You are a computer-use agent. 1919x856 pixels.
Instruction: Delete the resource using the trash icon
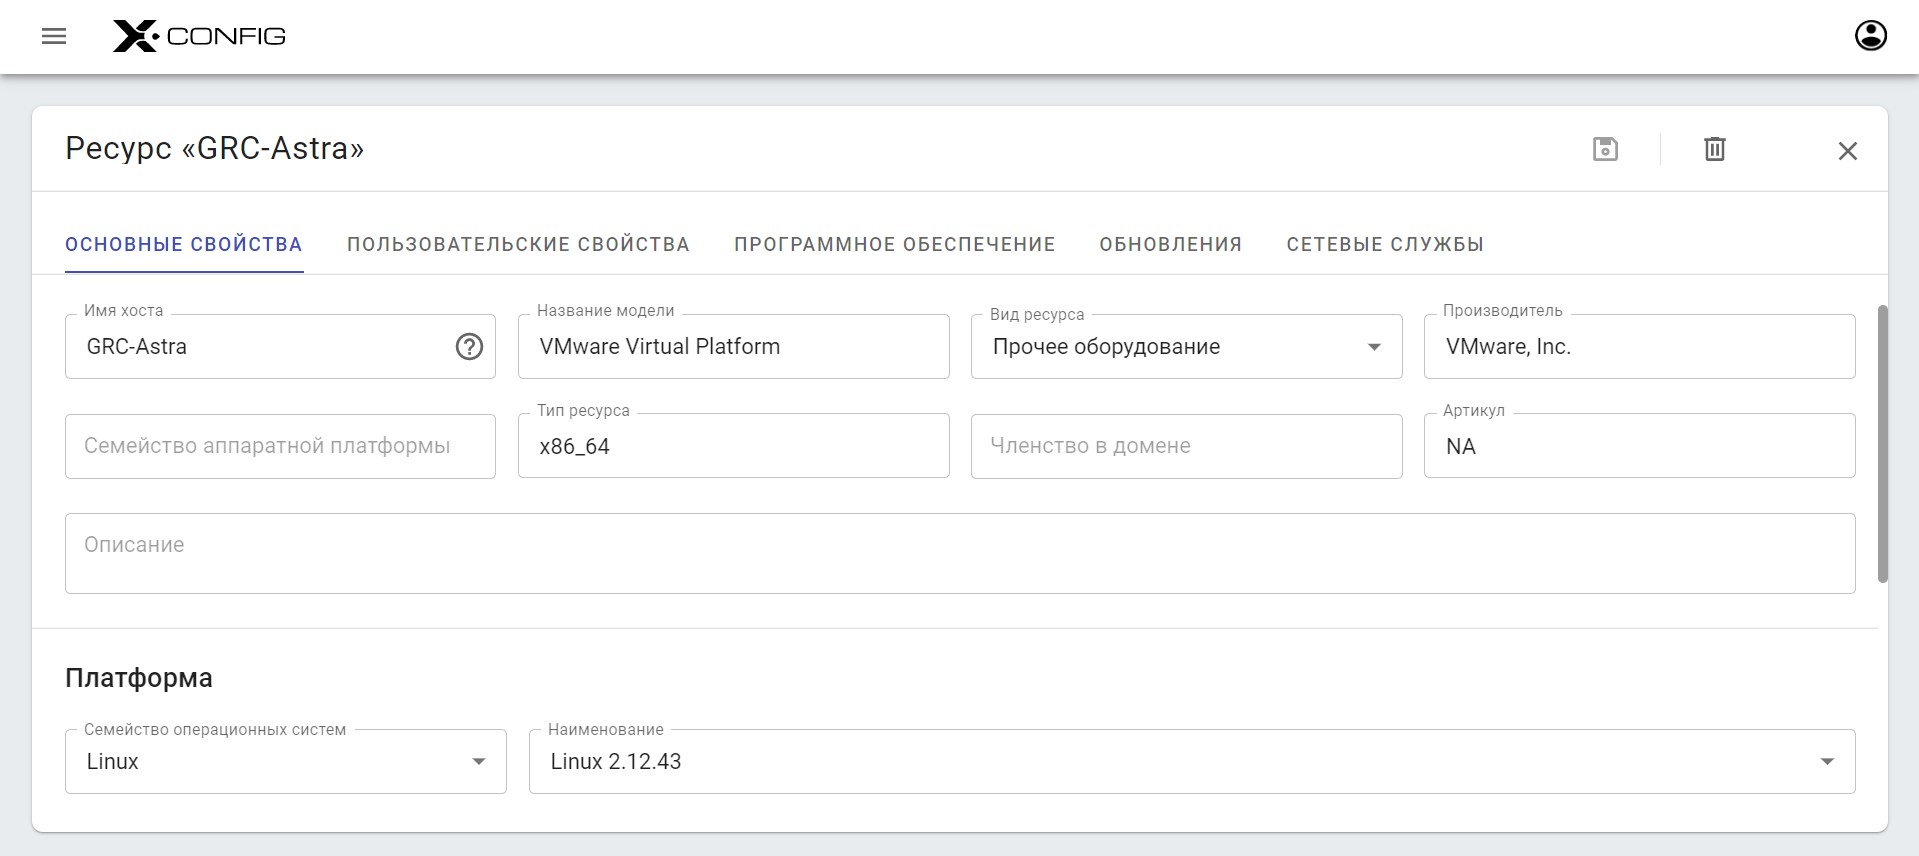tap(1714, 149)
